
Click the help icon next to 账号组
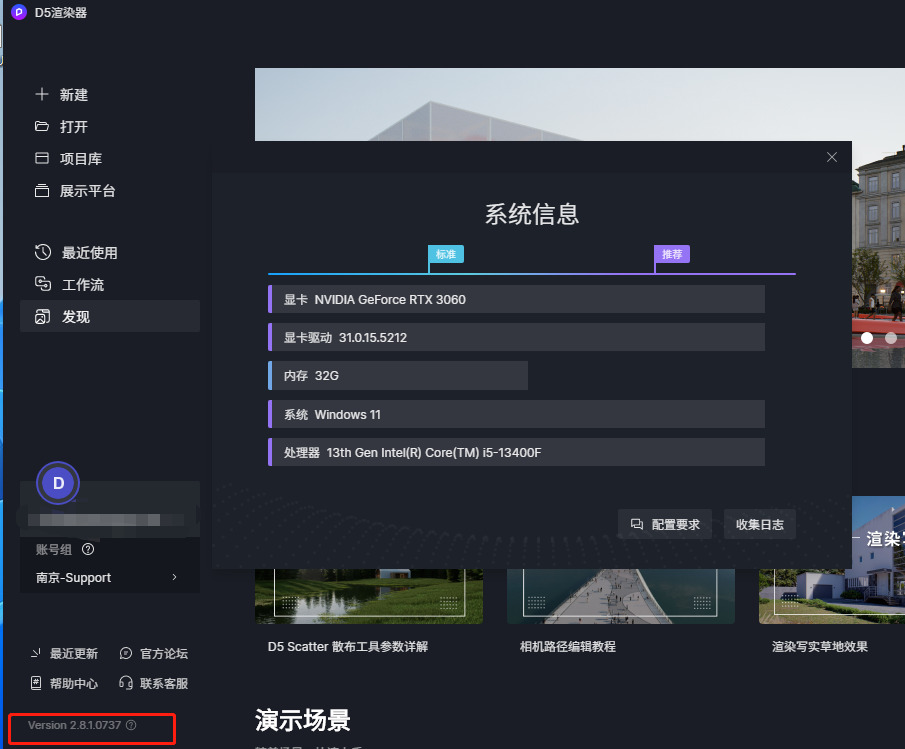[x=88, y=549]
